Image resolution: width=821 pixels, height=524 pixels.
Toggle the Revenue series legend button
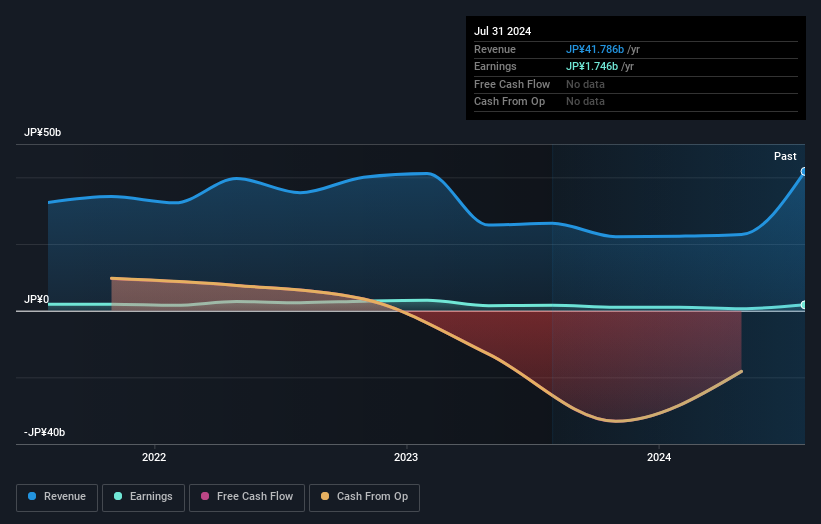(x=57, y=497)
